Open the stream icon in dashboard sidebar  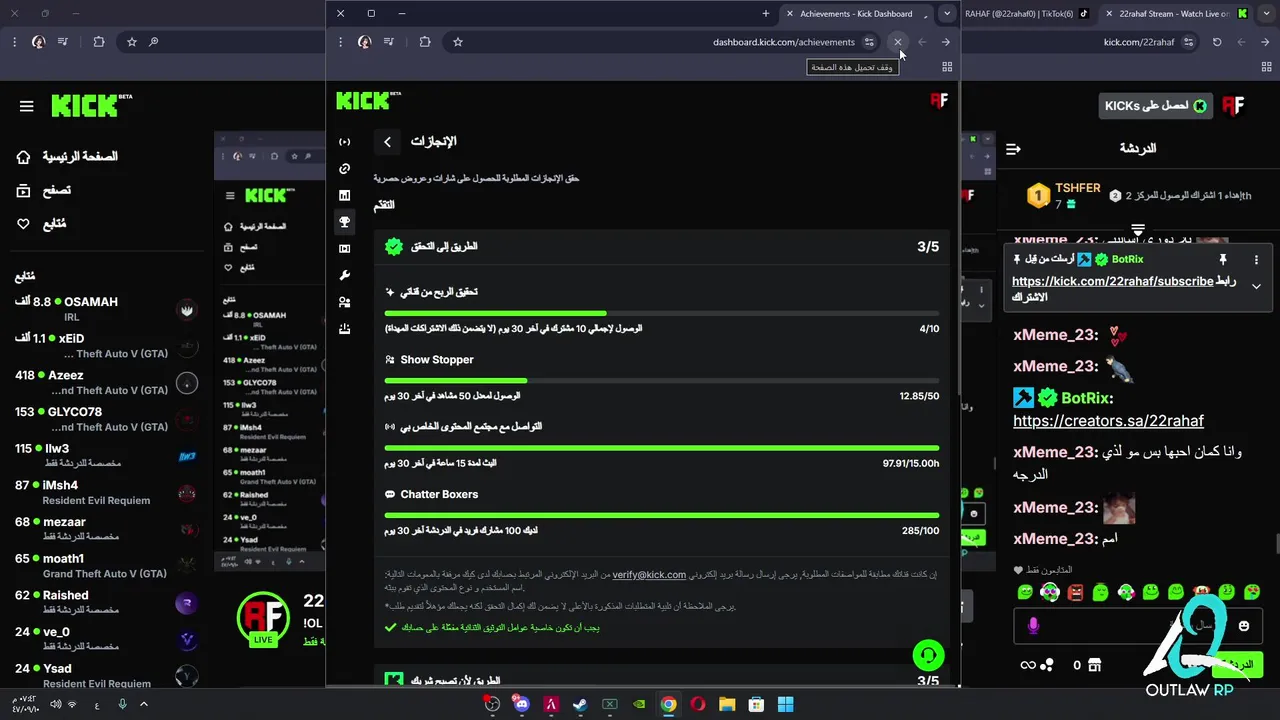pos(345,142)
